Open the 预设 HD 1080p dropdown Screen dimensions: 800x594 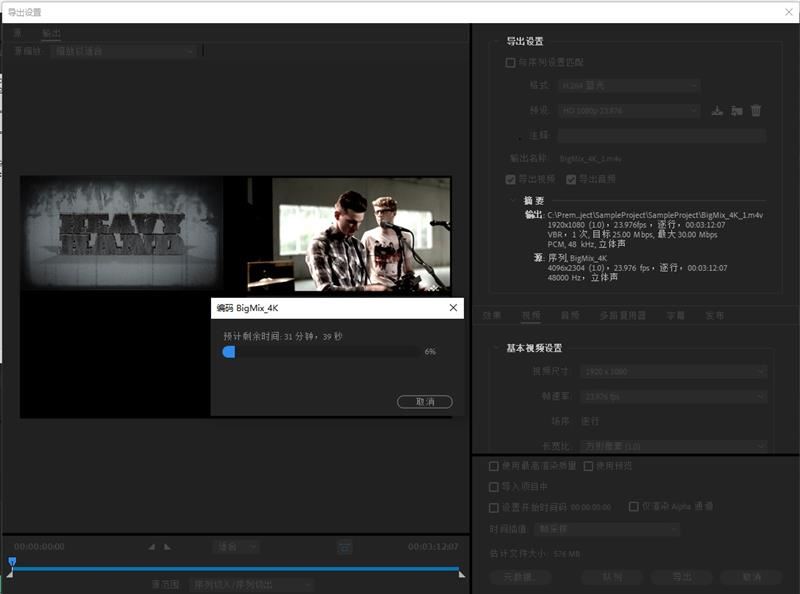tap(629, 110)
